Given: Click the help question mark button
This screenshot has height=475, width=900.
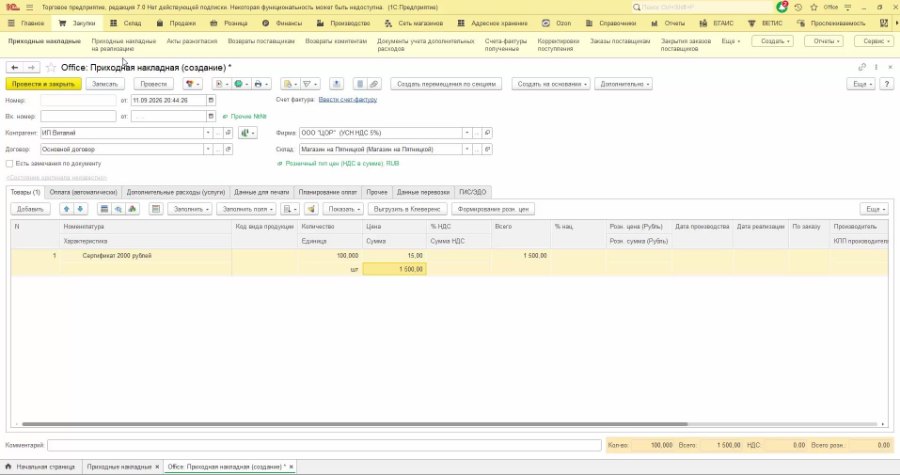Looking at the screenshot, I should click(887, 84).
